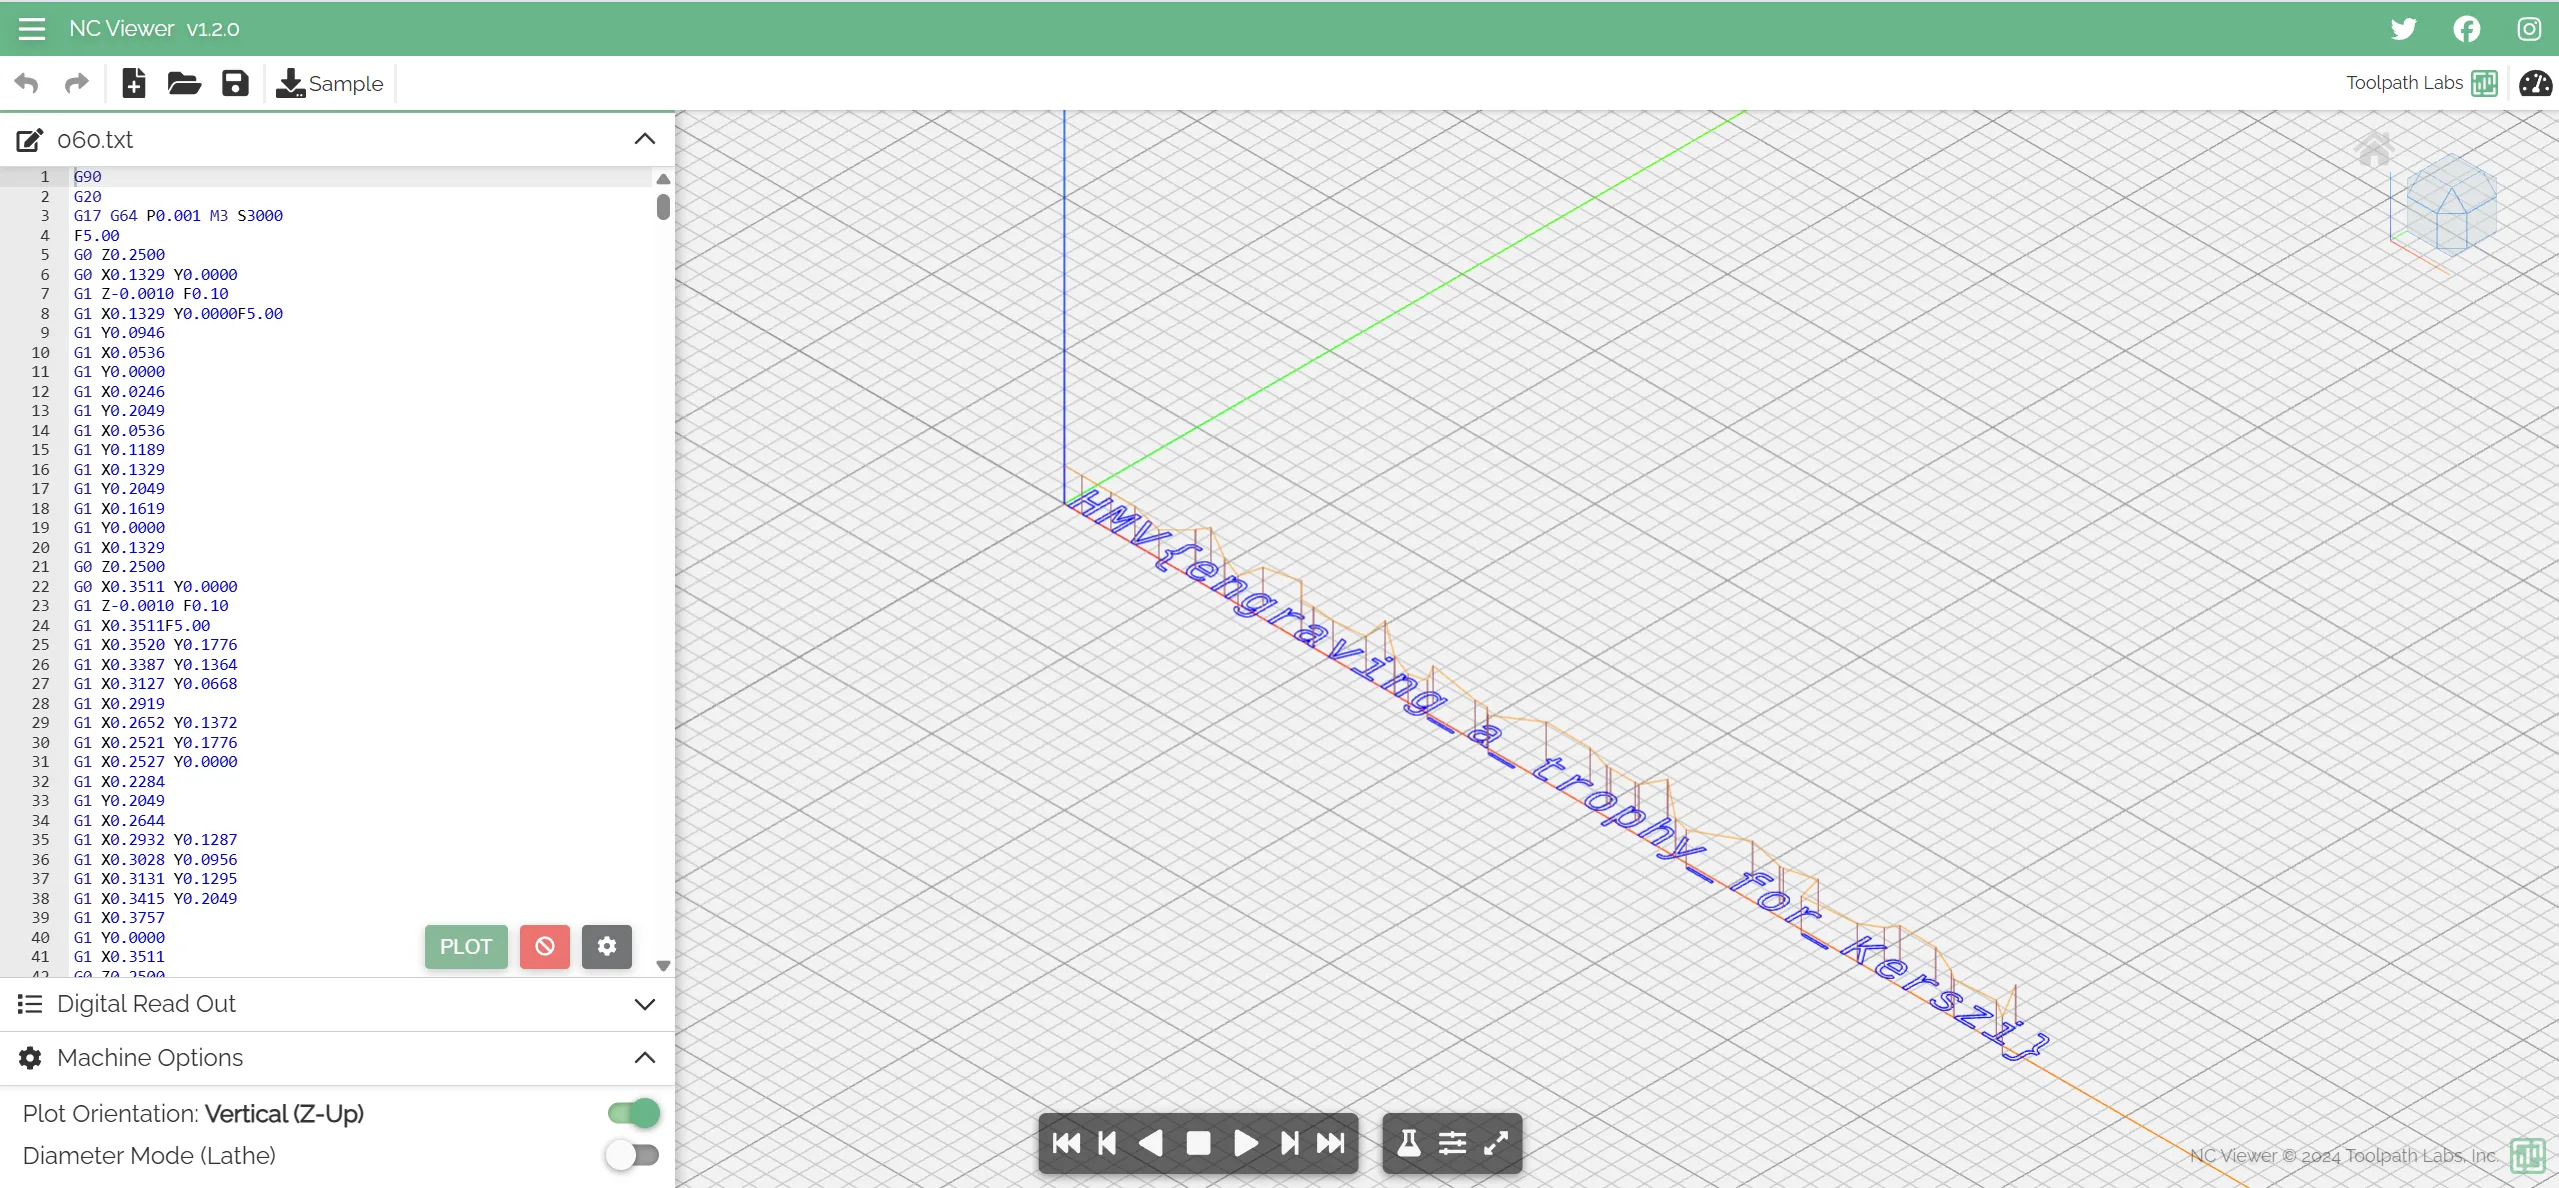Create a new file
The height and width of the screenshot is (1188, 2559).
tap(134, 83)
